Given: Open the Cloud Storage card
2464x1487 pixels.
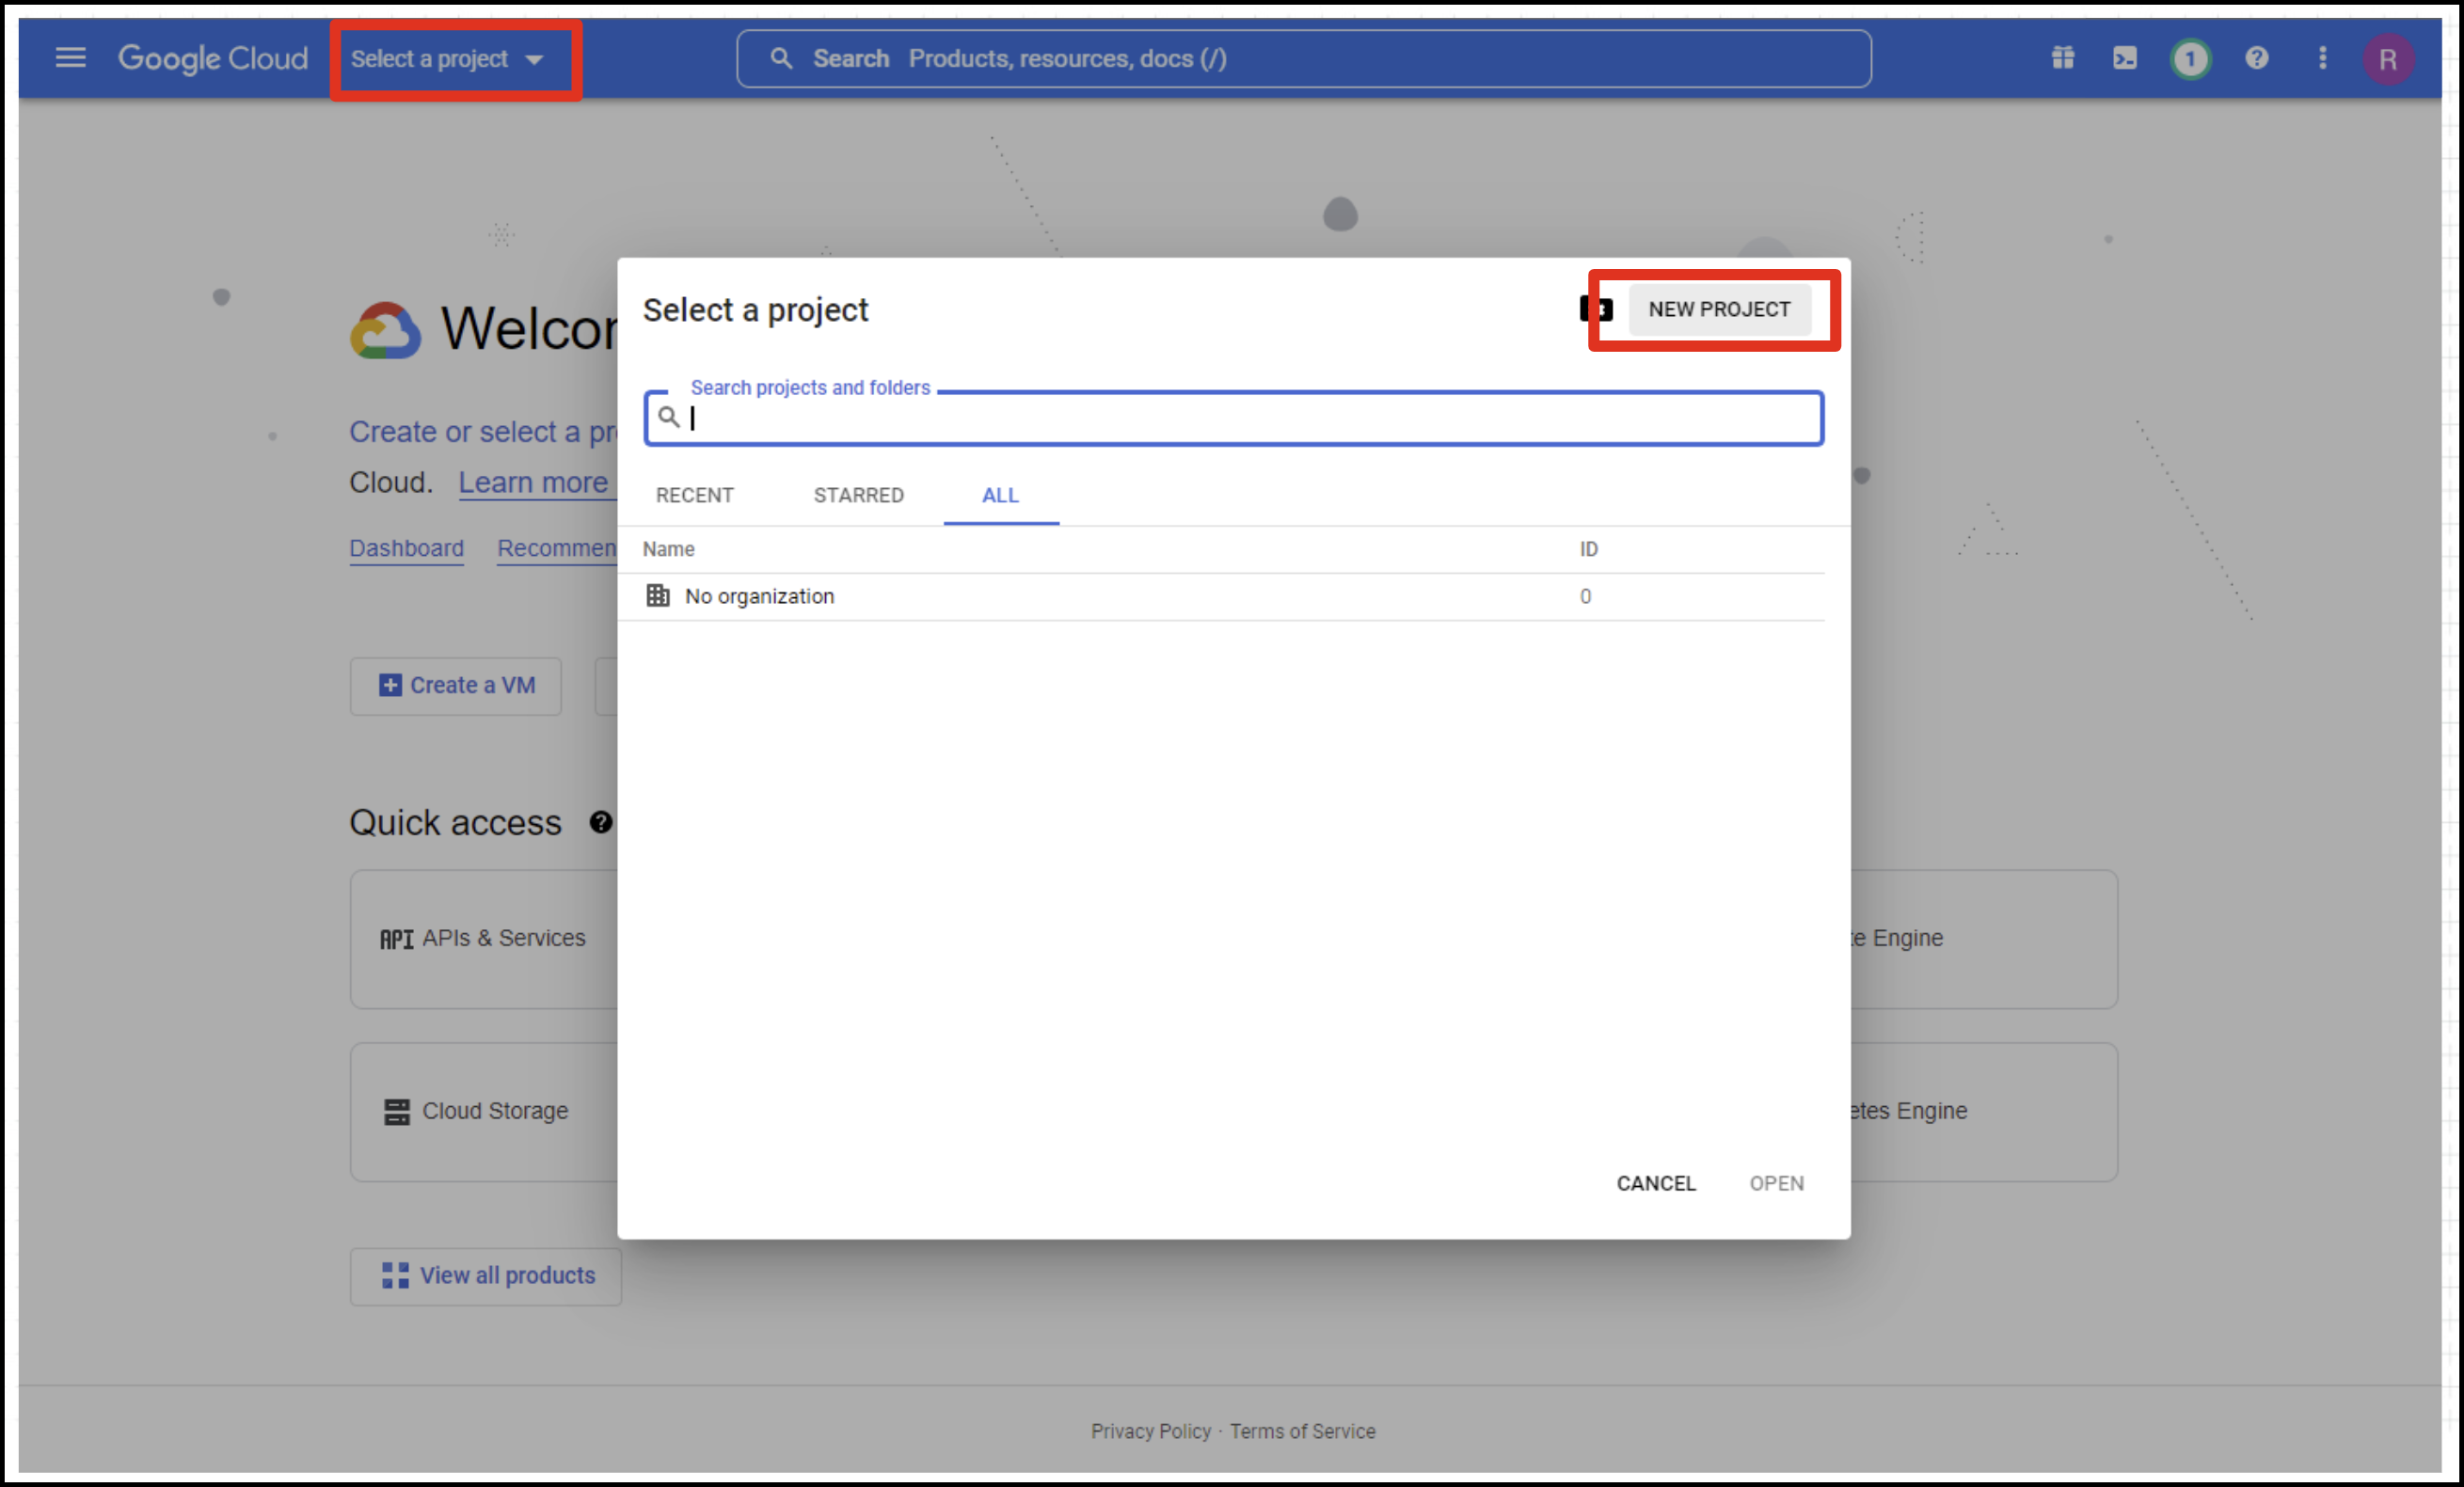Looking at the screenshot, I should 484,1112.
